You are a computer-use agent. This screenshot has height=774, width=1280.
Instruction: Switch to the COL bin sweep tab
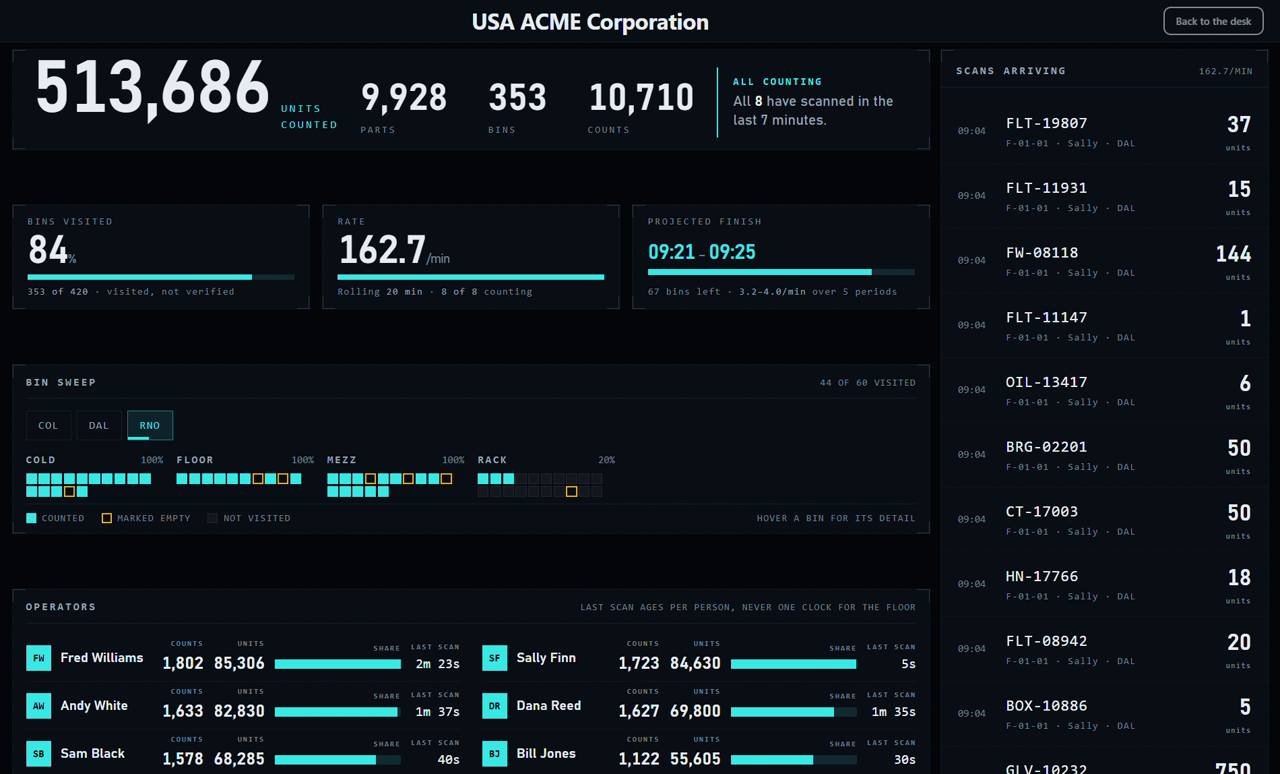click(48, 425)
